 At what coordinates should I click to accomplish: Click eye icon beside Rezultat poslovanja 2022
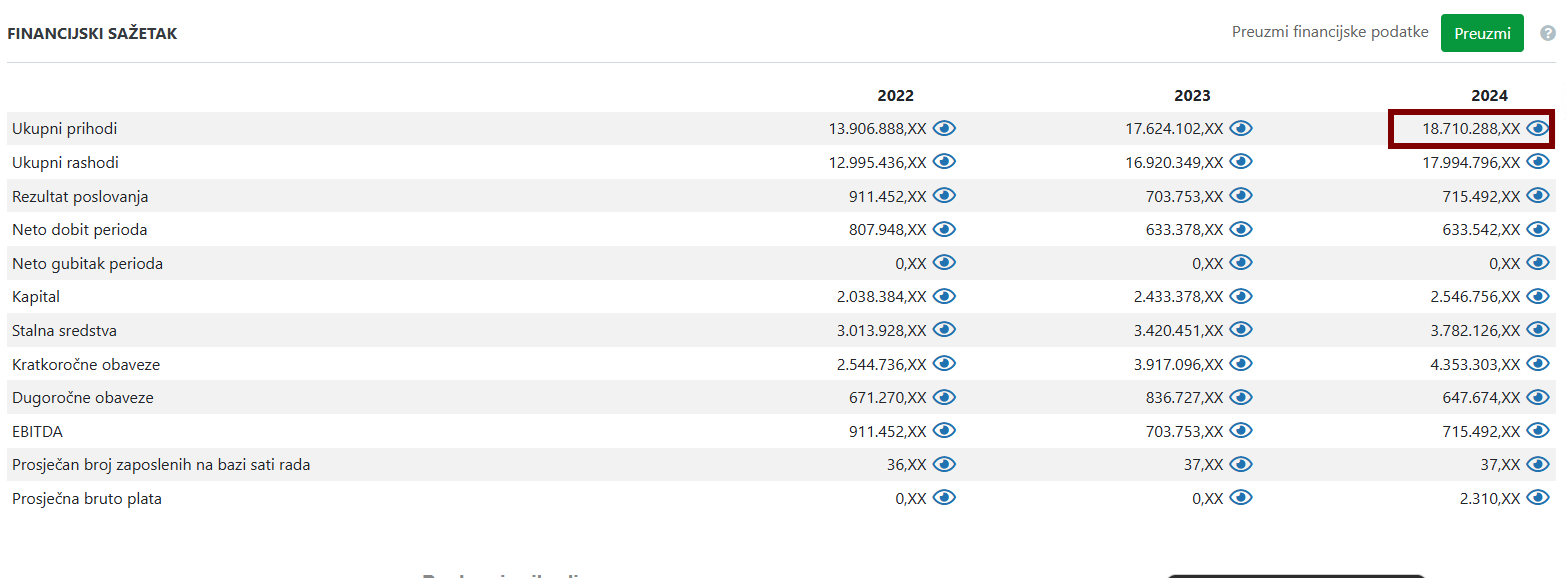(x=944, y=196)
